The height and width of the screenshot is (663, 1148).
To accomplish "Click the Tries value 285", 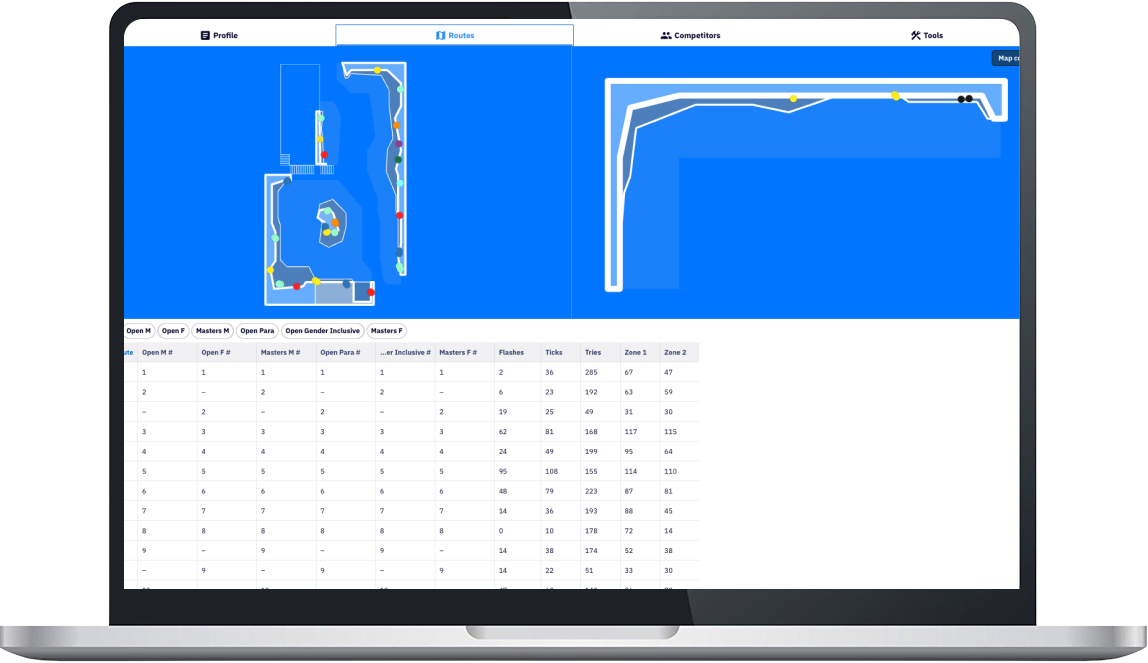I will (592, 372).
